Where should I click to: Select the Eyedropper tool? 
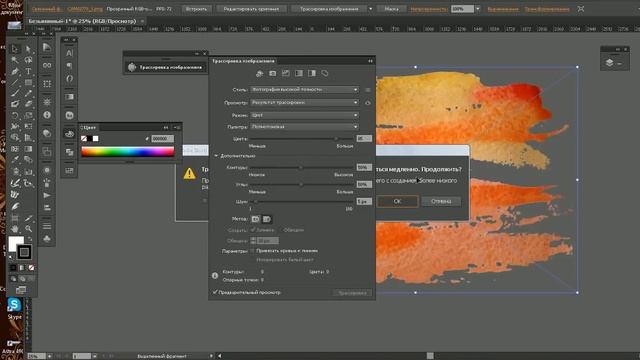pos(15,160)
